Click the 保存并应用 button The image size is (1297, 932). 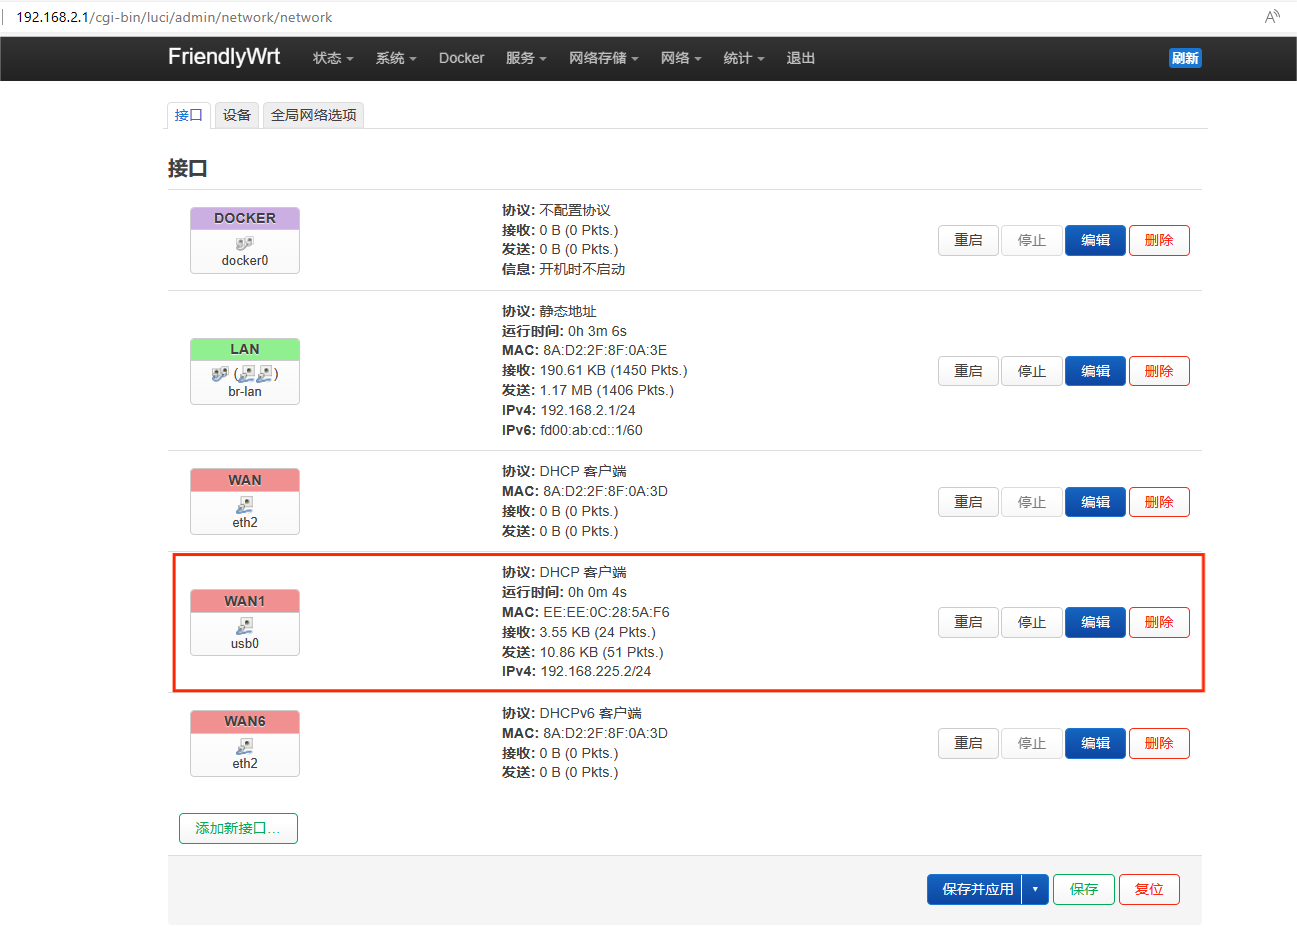coord(975,889)
